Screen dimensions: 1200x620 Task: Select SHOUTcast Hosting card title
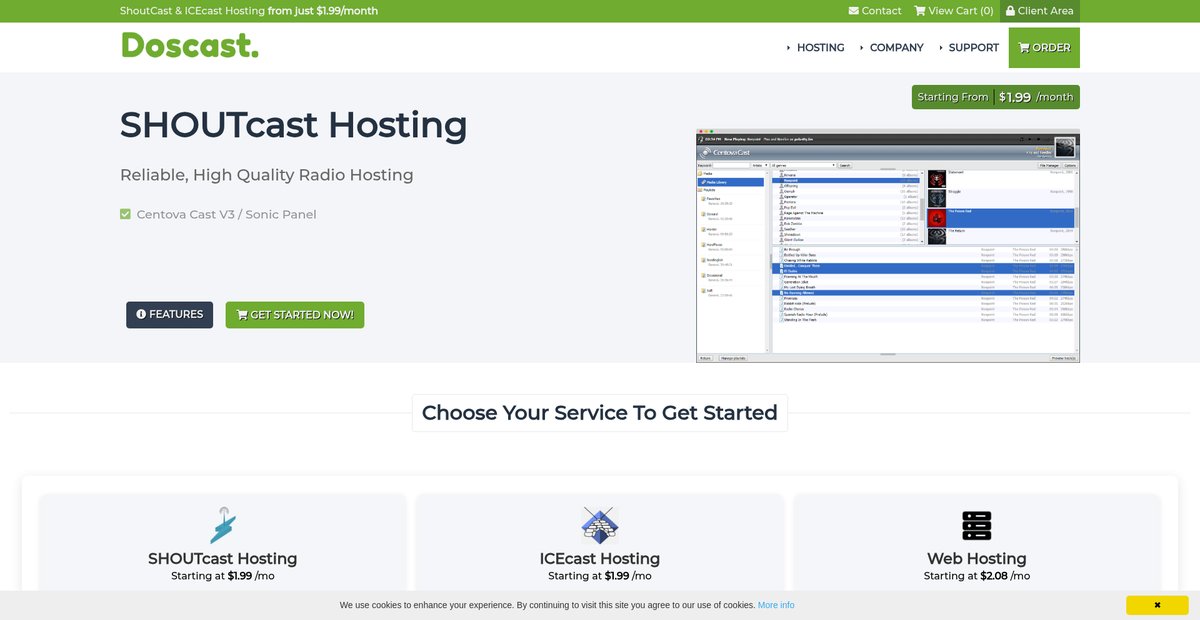tap(223, 558)
